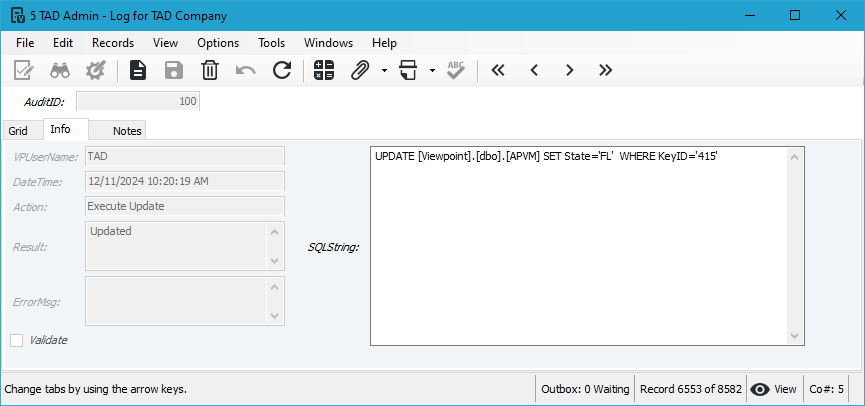This screenshot has width=865, height=406.
Task: Create a new record with document icon
Action: point(138,70)
